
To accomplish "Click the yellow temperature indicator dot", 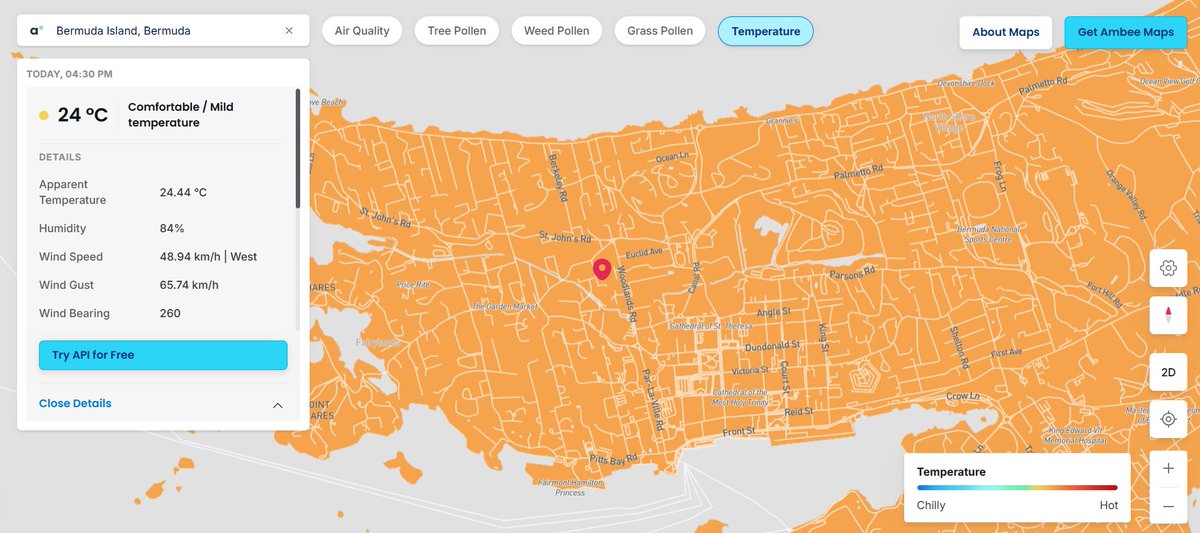I will pyautogui.click(x=44, y=116).
